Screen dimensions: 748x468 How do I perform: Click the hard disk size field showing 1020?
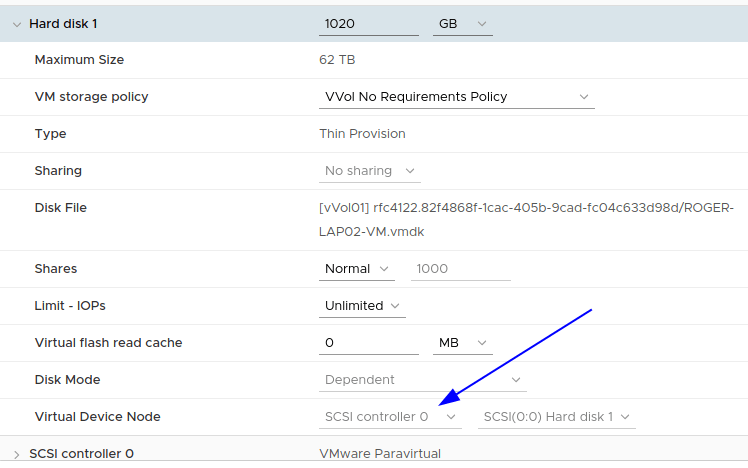click(368, 23)
